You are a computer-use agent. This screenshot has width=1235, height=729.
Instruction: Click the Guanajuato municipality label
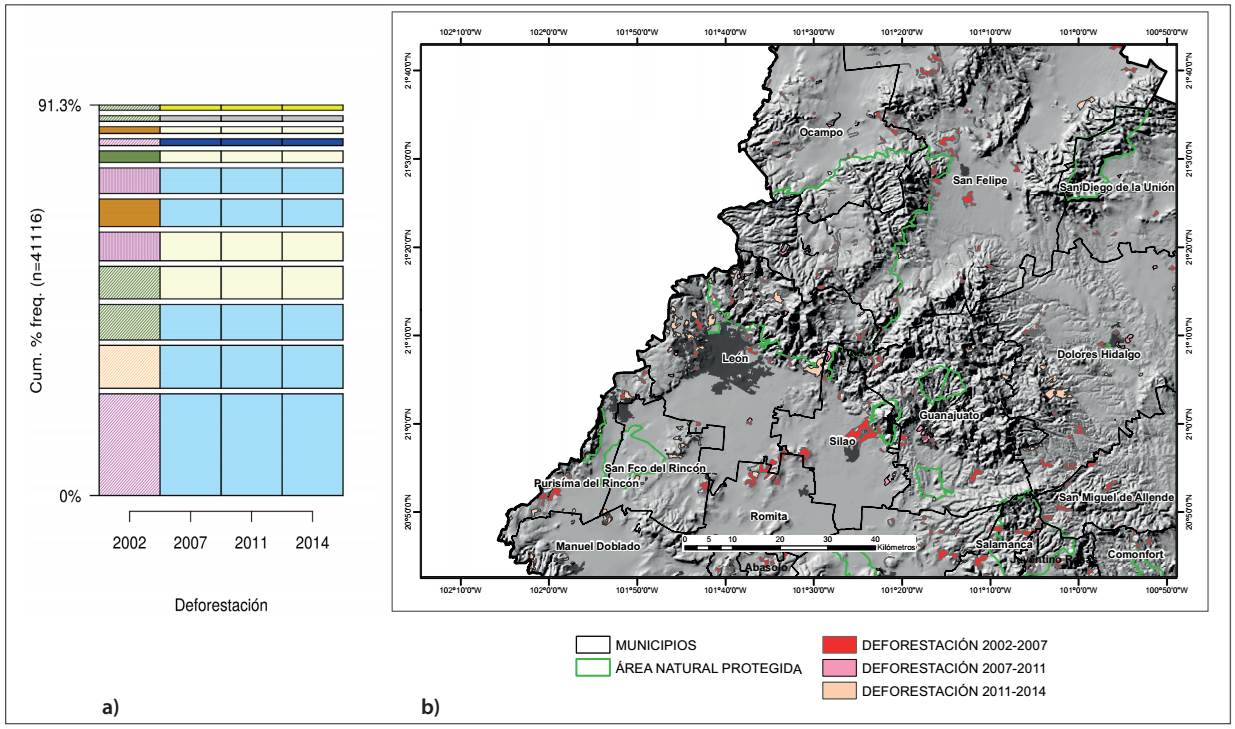click(950, 413)
